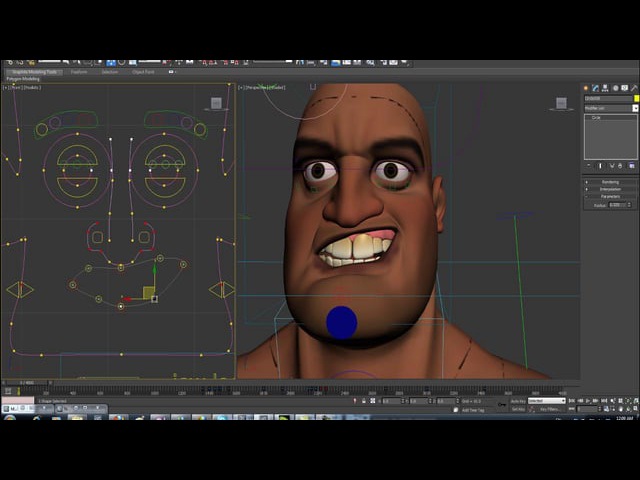Step to previous frame
Viewport: 640px width, 480px height.
pos(580,401)
